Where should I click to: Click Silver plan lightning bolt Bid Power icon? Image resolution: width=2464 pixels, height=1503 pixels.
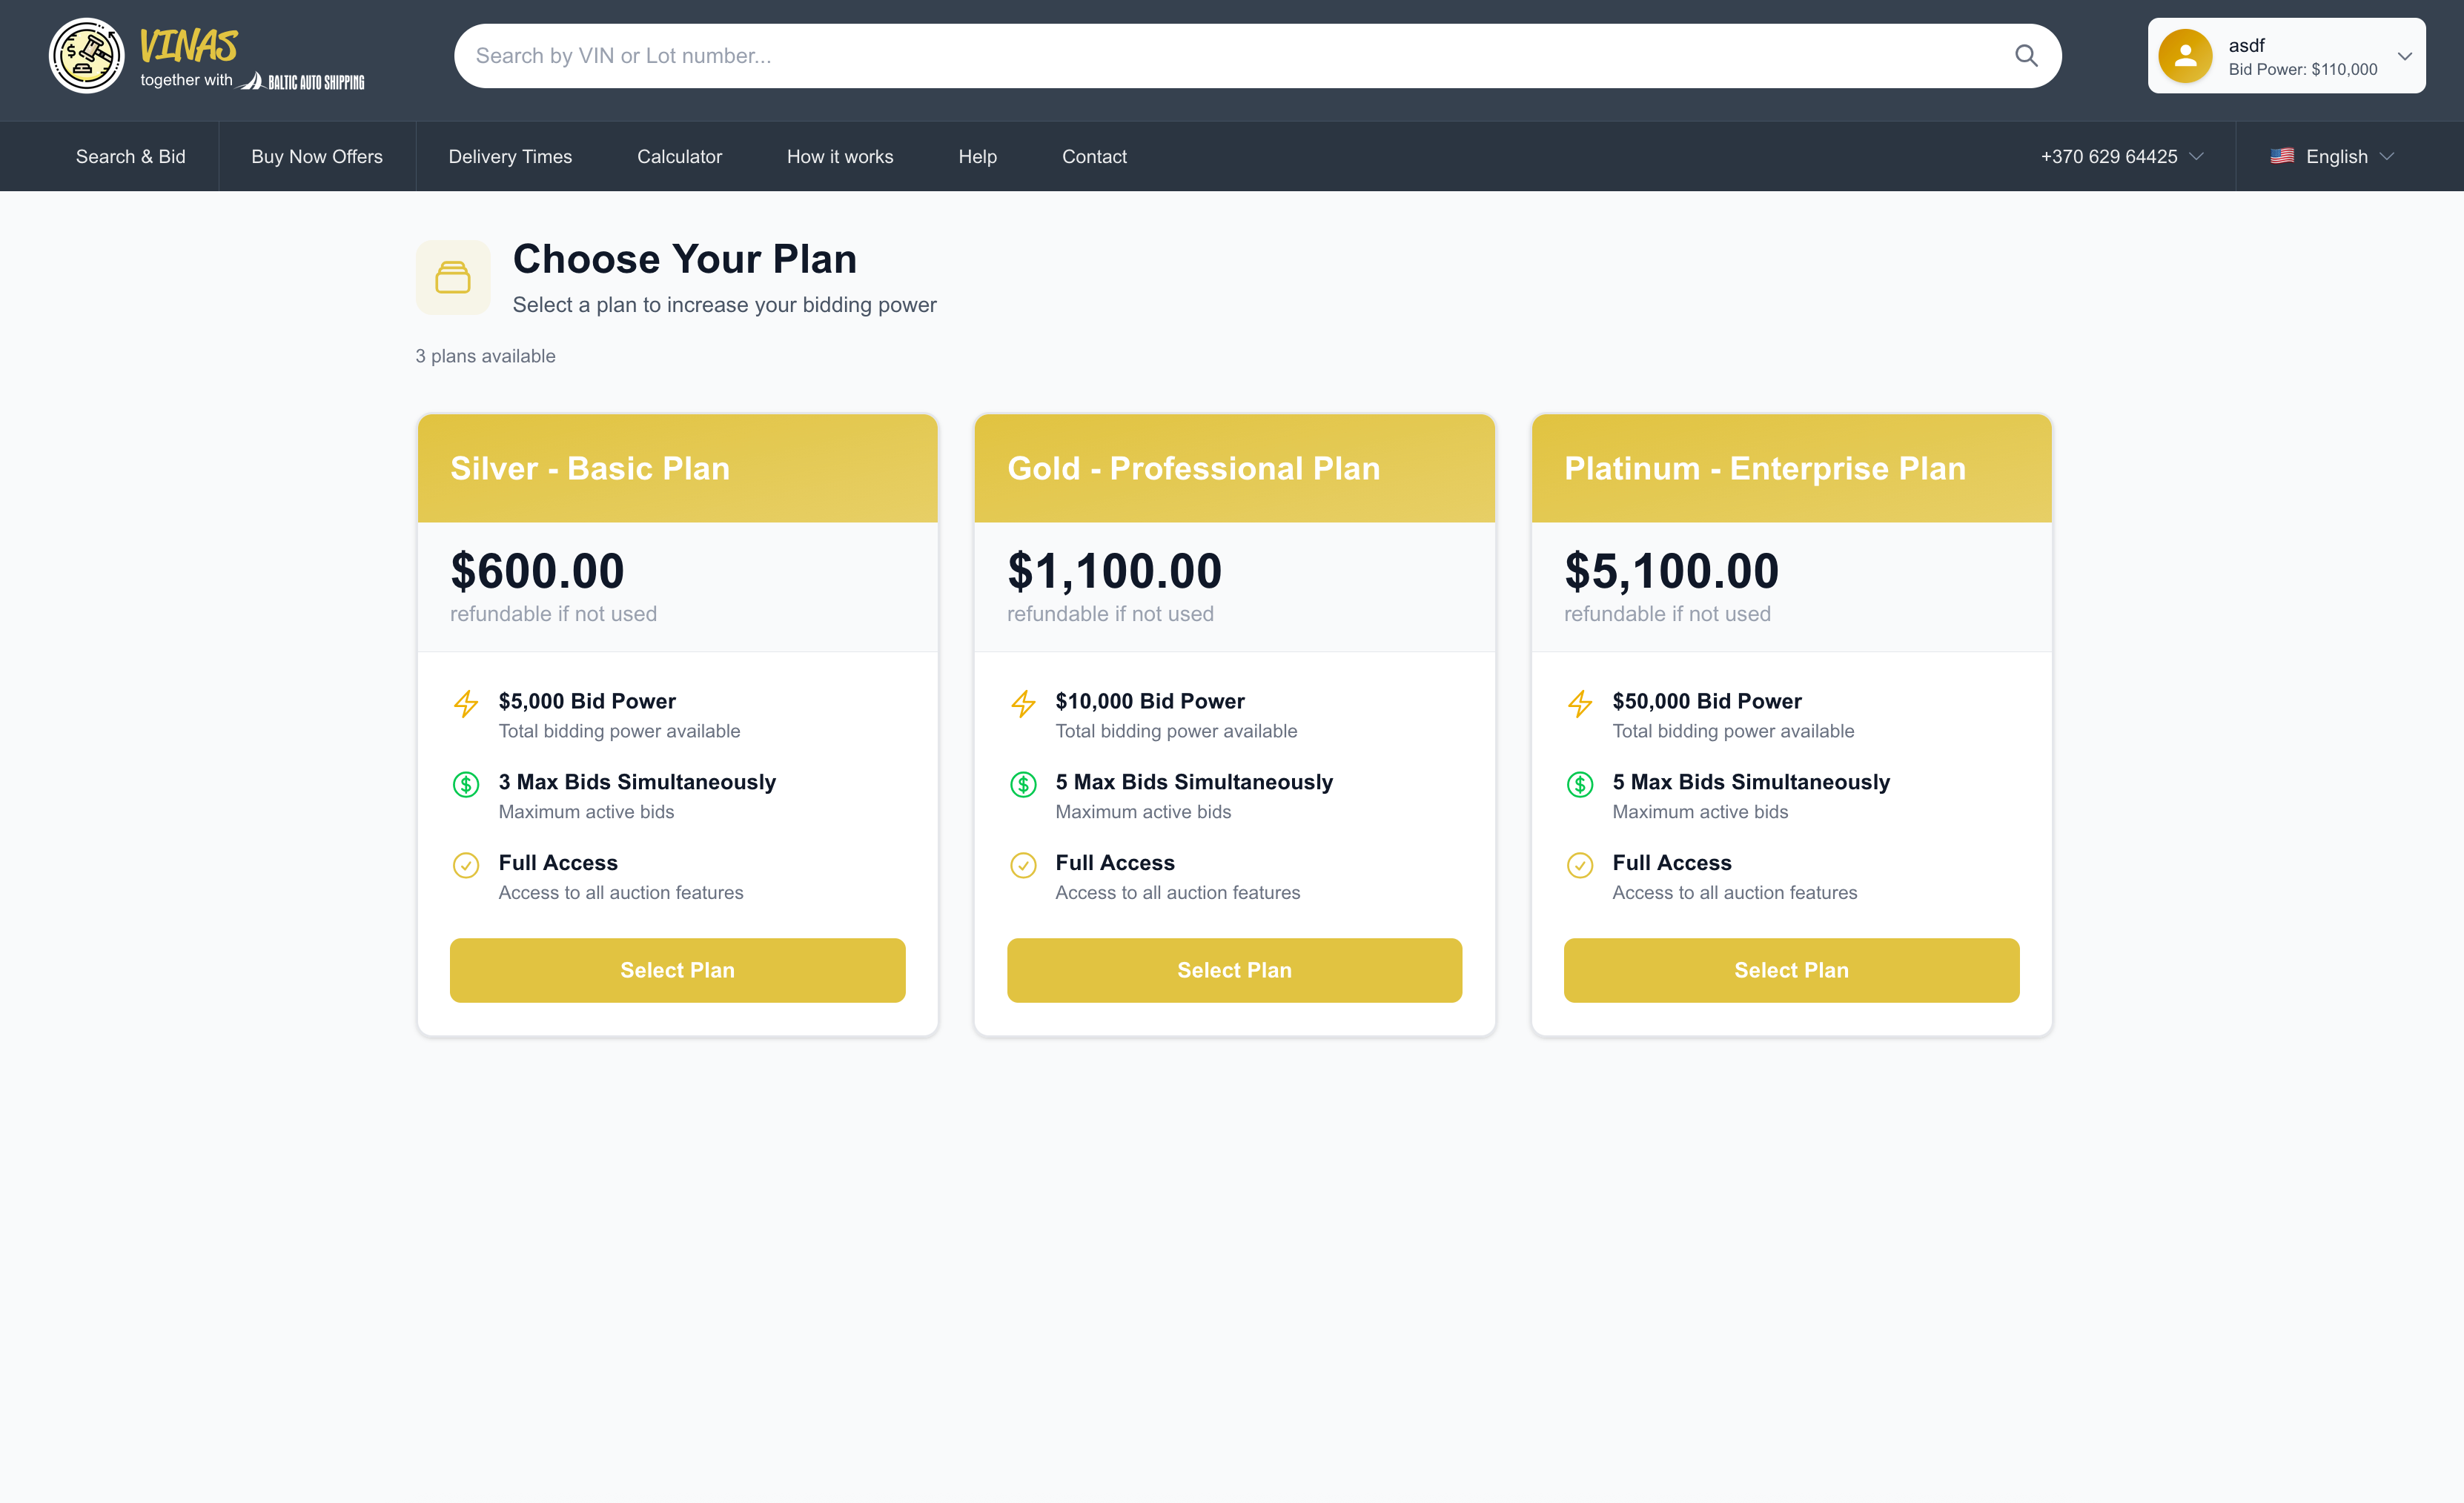[x=466, y=704]
